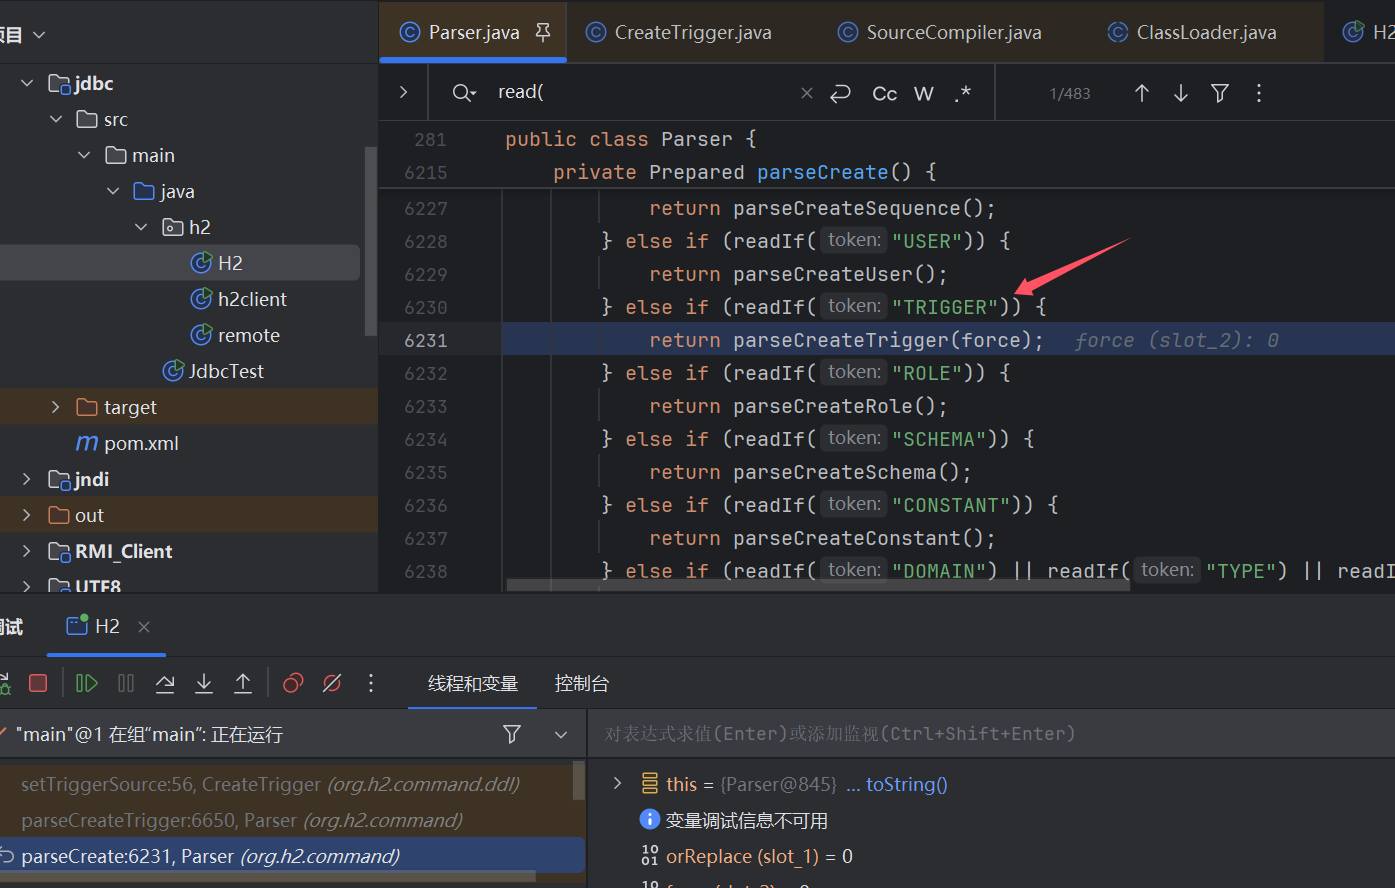This screenshot has width=1395, height=888.
Task: Toggle whole words W option
Action: pyautogui.click(x=924, y=93)
